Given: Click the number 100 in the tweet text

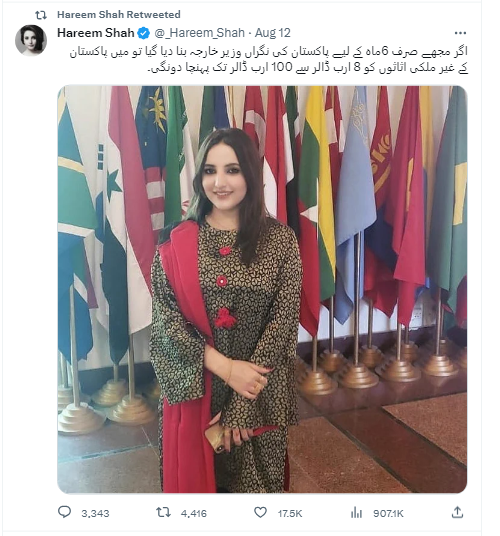Looking at the screenshot, I should pos(282,67).
